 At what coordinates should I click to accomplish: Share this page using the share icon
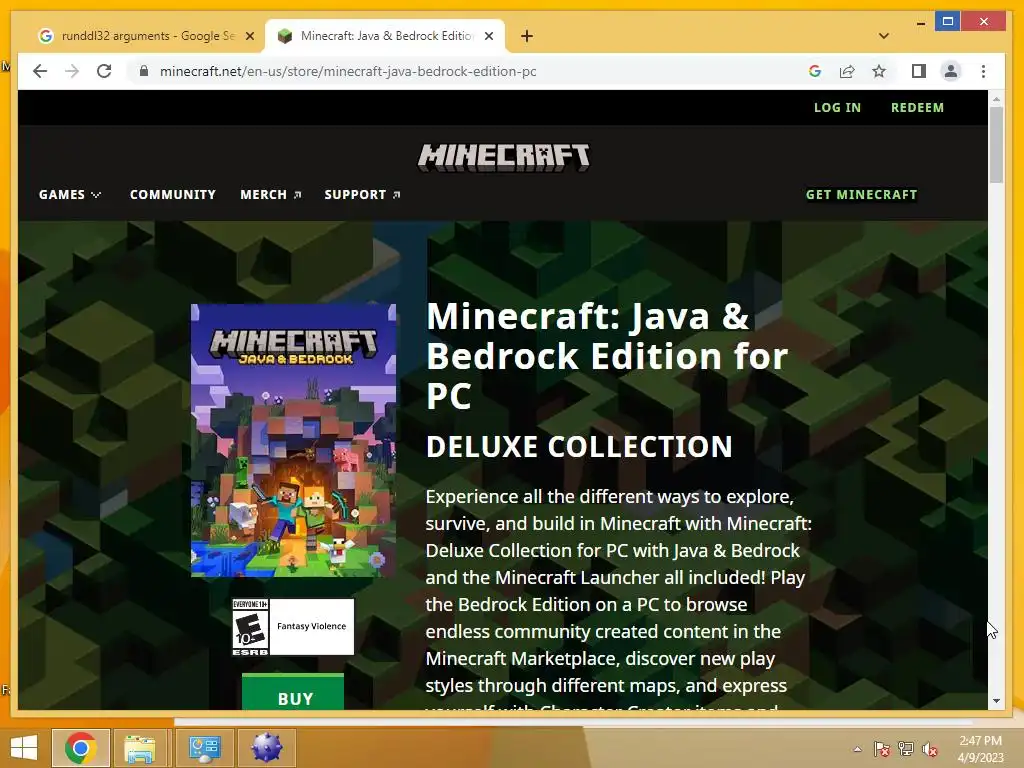coord(847,71)
